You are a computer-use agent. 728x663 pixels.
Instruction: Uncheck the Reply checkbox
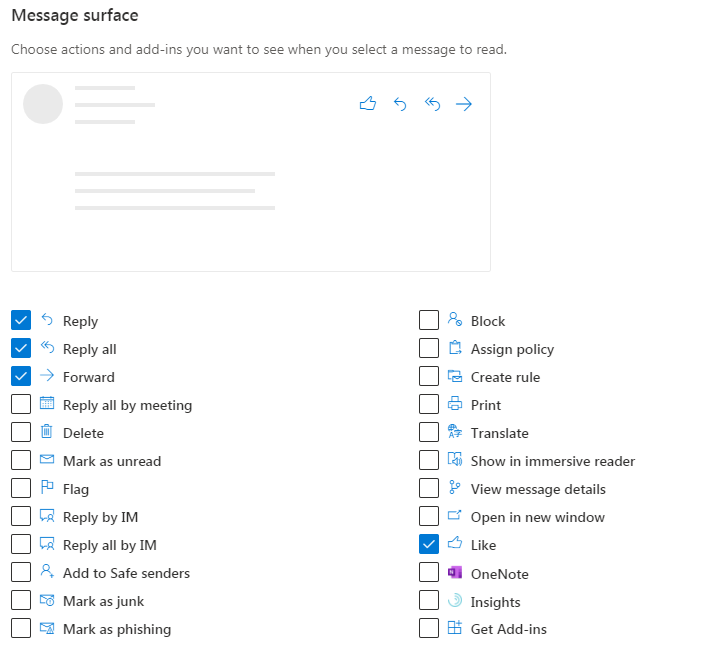point(21,320)
